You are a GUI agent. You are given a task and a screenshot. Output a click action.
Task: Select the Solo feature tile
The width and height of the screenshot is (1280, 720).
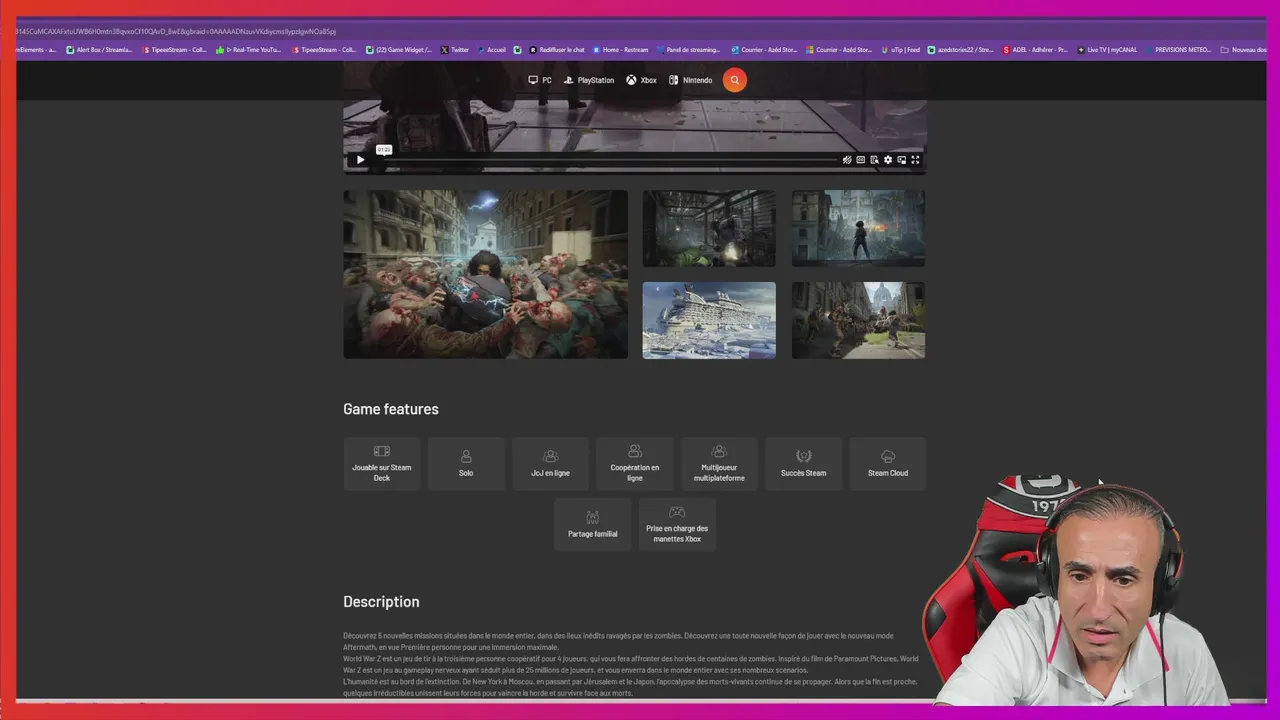466,464
